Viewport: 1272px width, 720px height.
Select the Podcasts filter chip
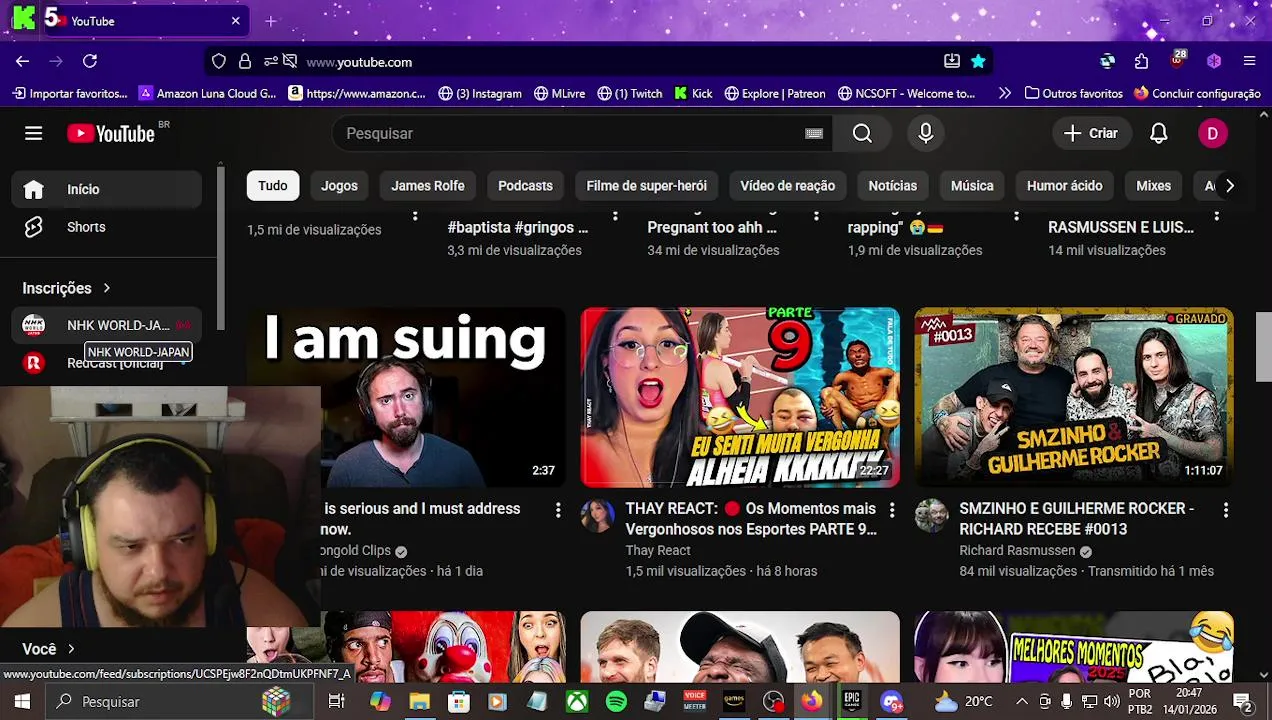point(525,186)
